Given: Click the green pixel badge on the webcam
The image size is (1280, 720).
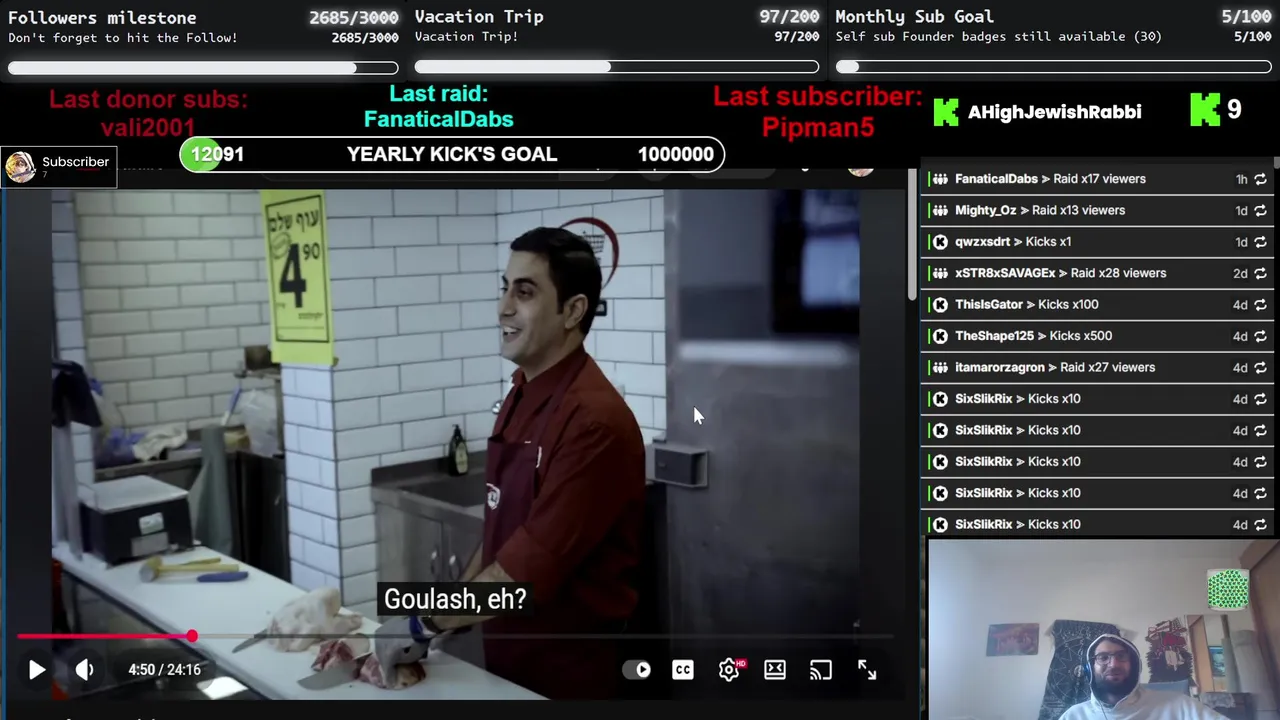Looking at the screenshot, I should pos(1228,590).
